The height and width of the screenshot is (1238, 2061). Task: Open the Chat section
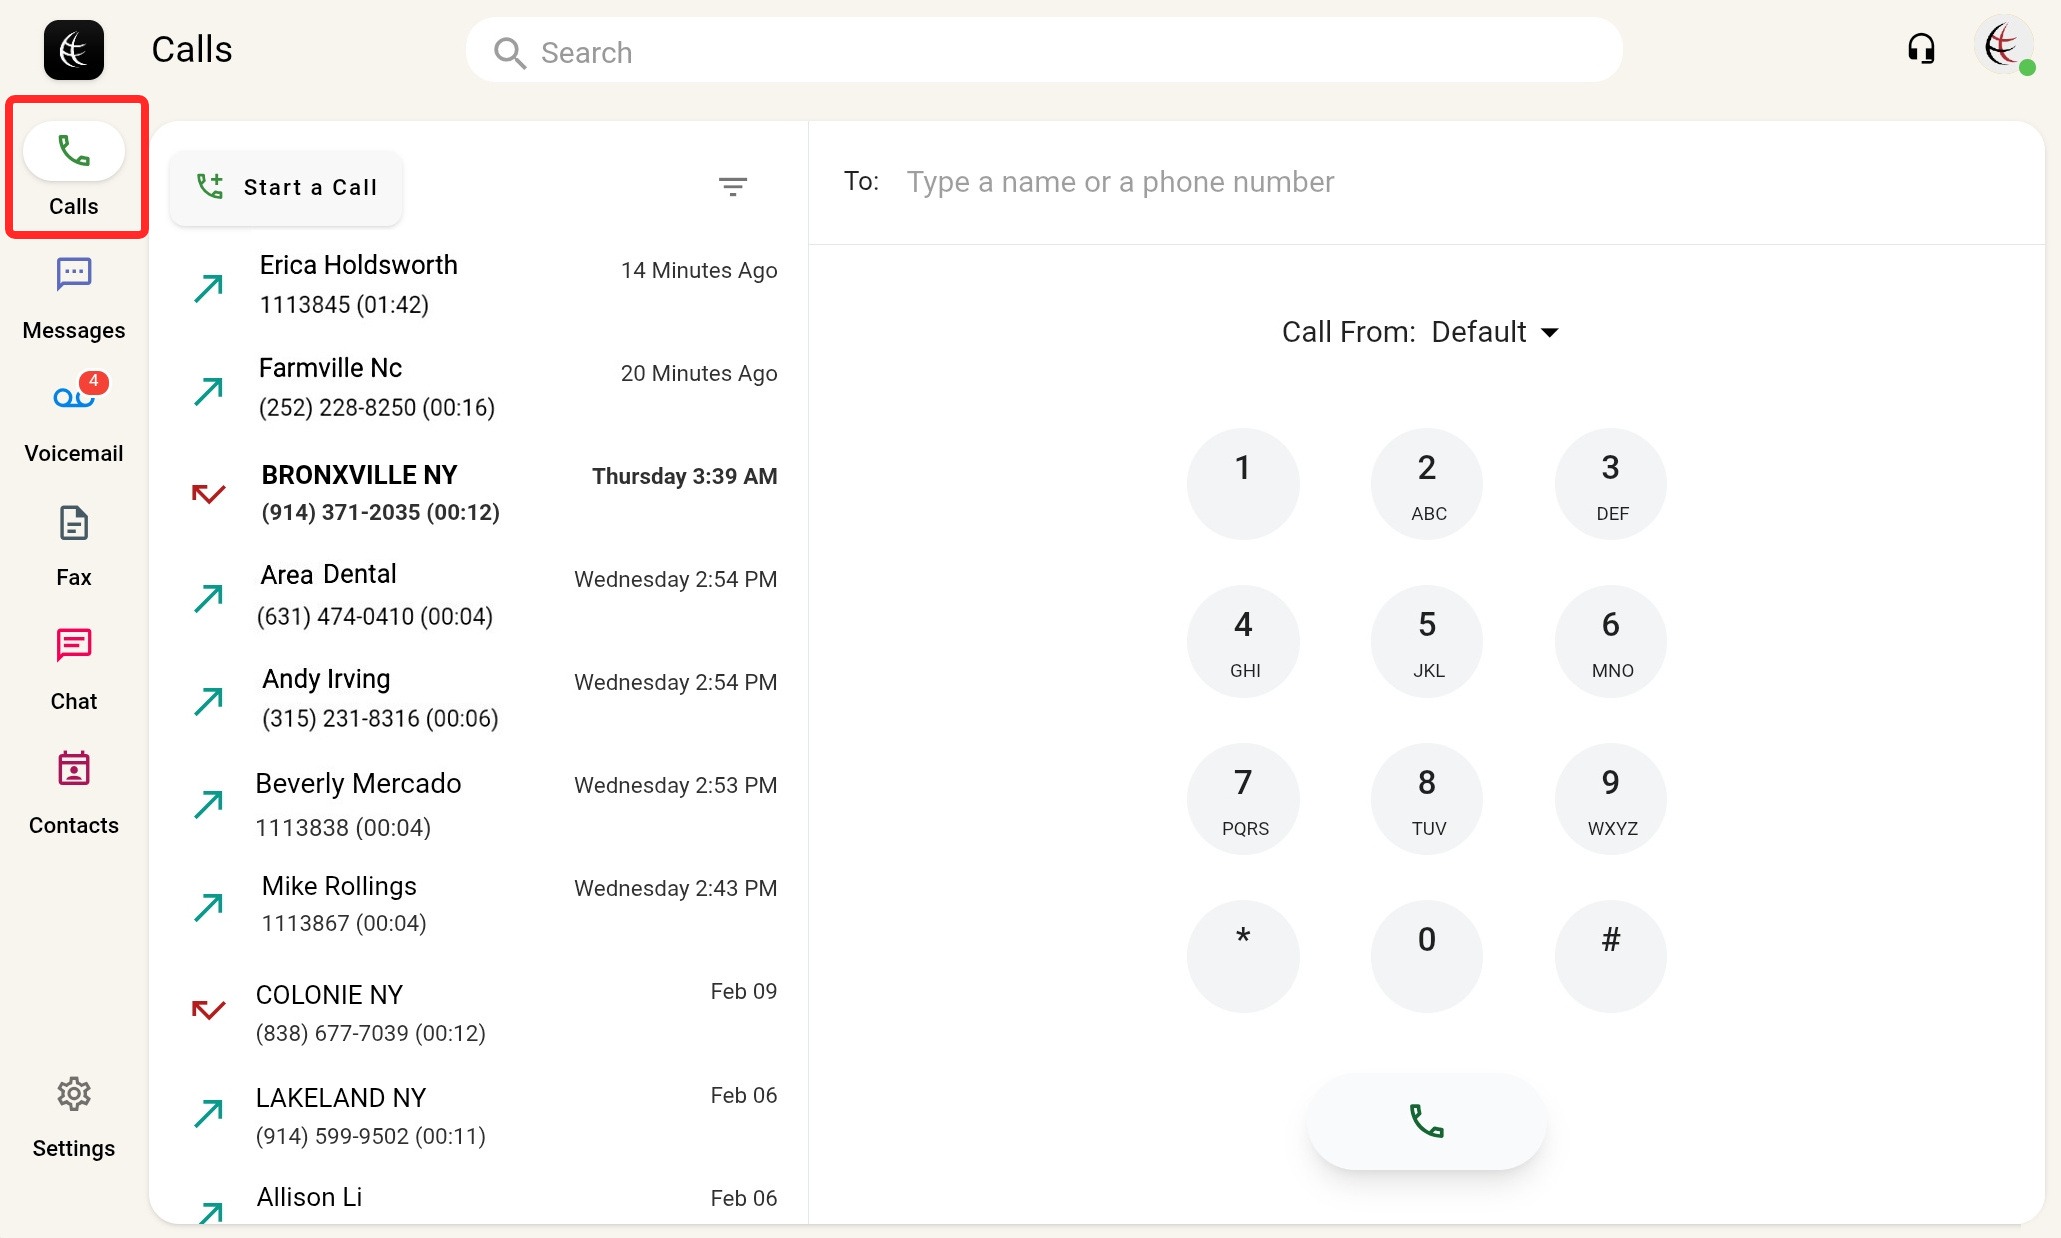coord(74,669)
